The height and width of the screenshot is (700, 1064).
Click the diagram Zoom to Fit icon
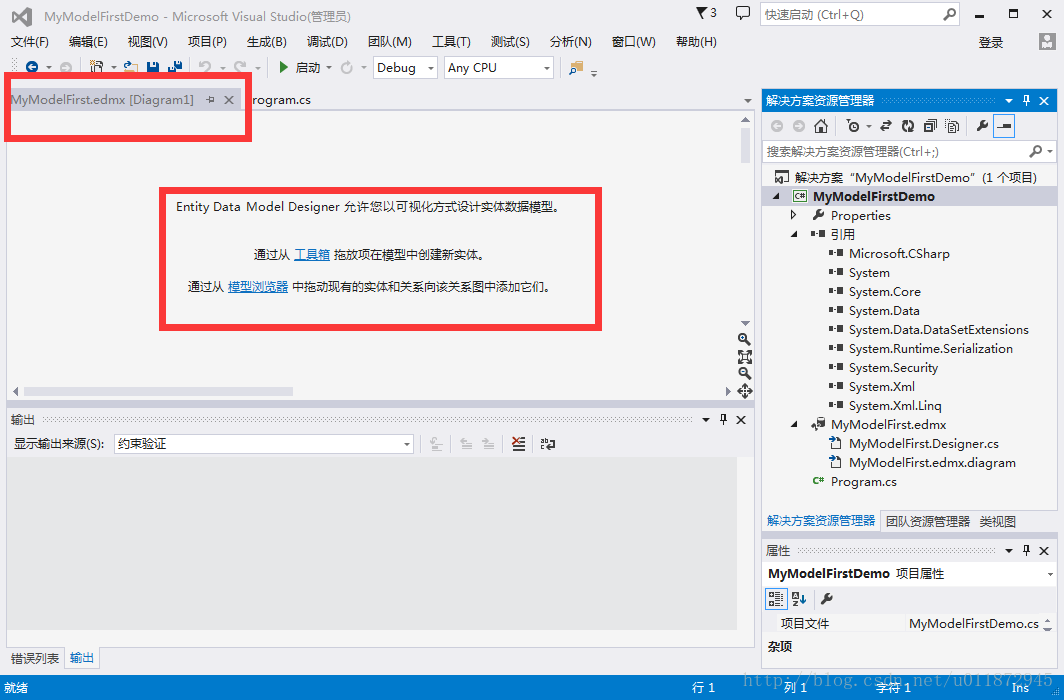(744, 357)
